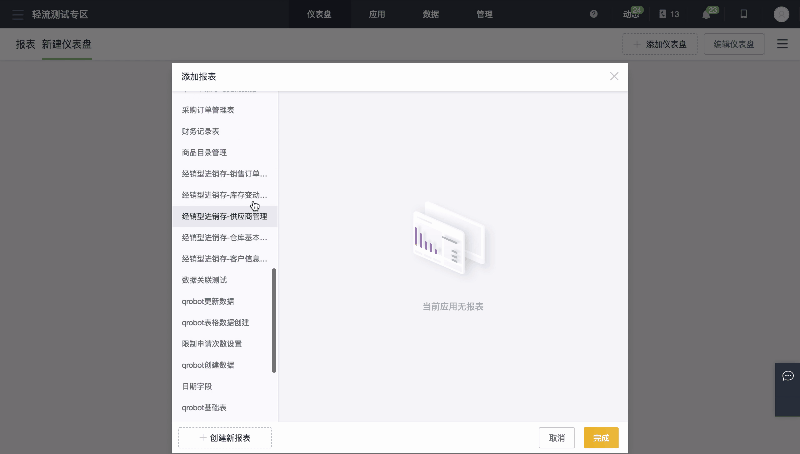Open the chat support floating icon
Viewport: 800px width, 454px height.
[x=787, y=376]
